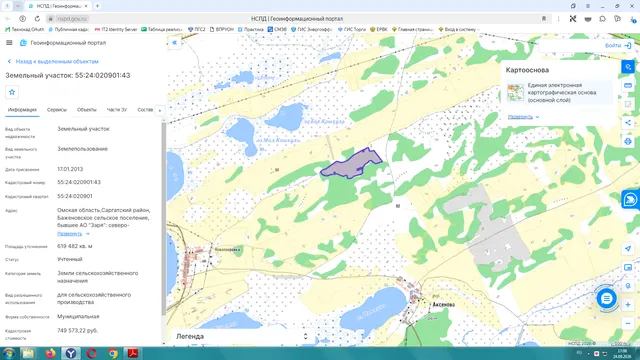Open Adobe Reader from the taskbar
The width and height of the screenshot is (640, 360).
pyautogui.click(x=133, y=353)
